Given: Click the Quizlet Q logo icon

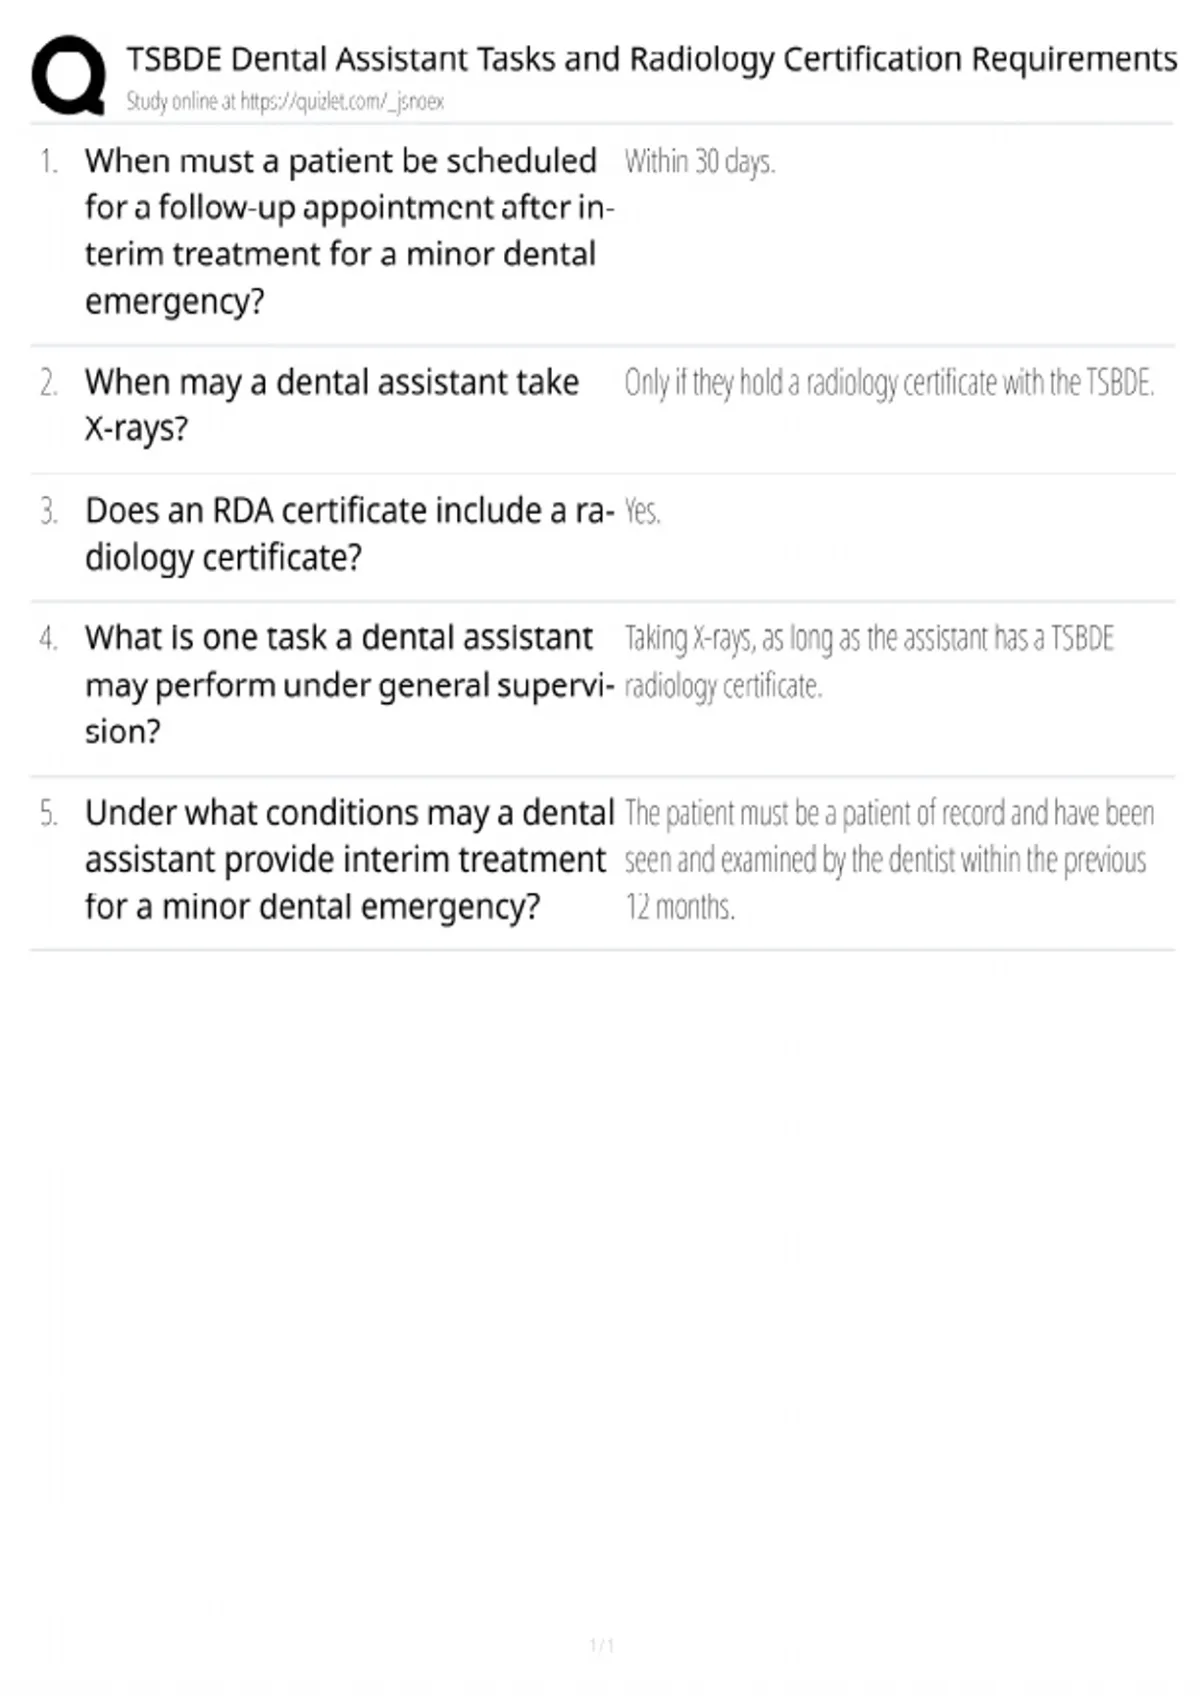Looking at the screenshot, I should 68,75.
